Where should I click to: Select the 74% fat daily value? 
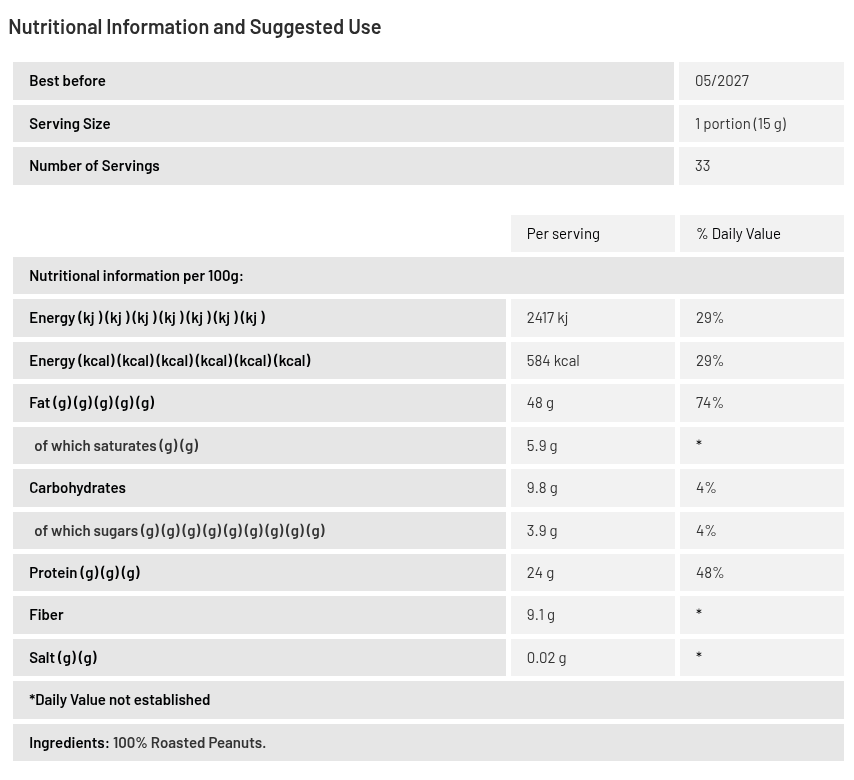tap(709, 403)
